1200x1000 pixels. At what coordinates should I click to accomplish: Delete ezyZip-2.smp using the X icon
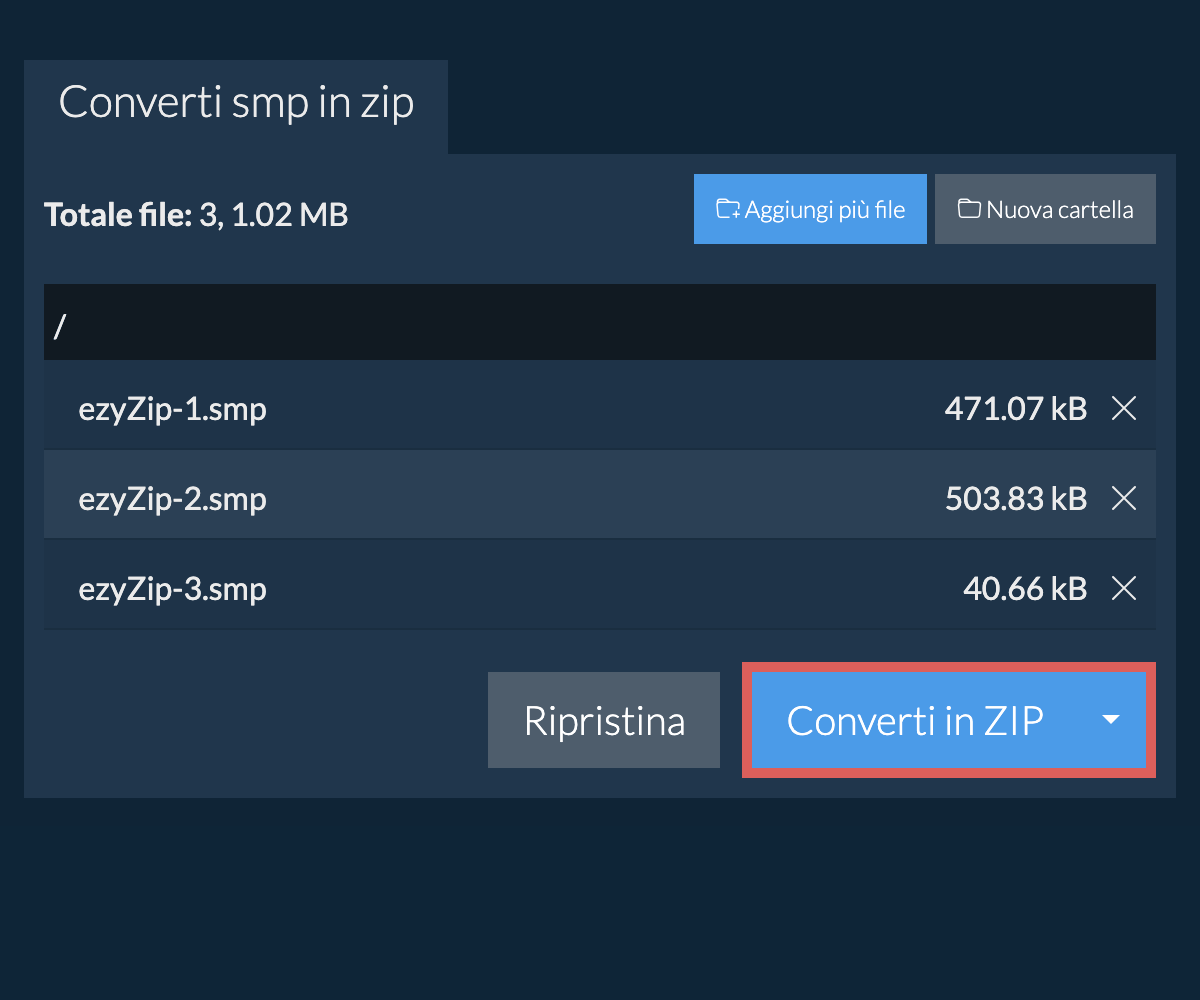tap(1124, 498)
